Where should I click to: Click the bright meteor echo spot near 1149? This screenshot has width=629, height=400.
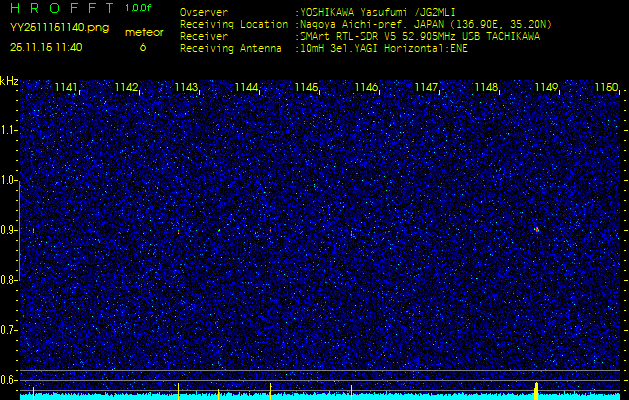tap(536, 229)
